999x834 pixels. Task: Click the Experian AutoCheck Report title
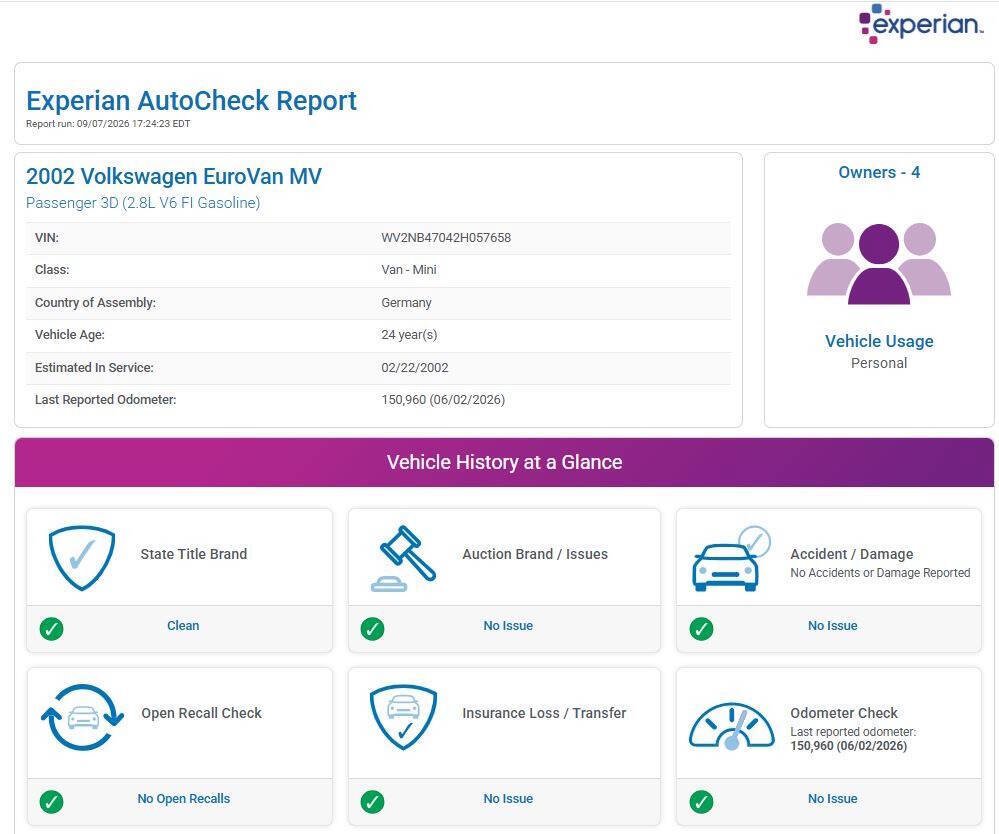(191, 101)
